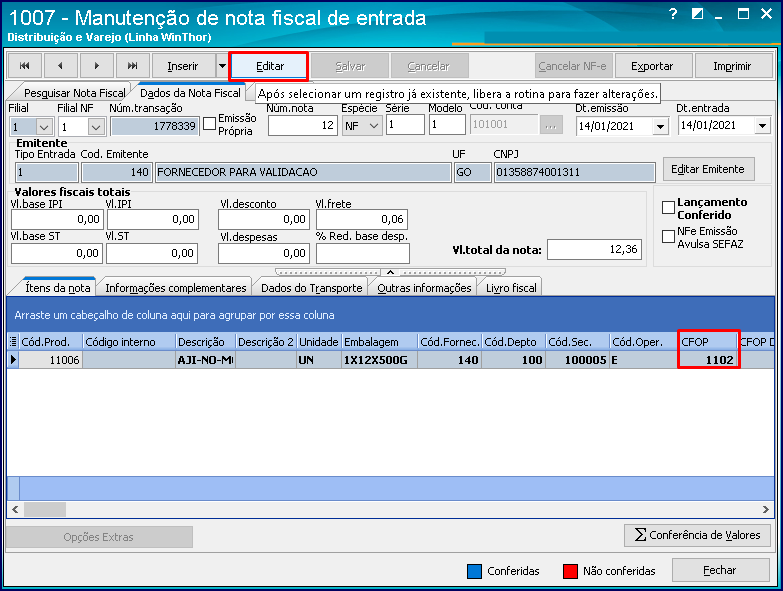Click the Inserir button
Screen dimensions: 783x591
[x=183, y=66]
